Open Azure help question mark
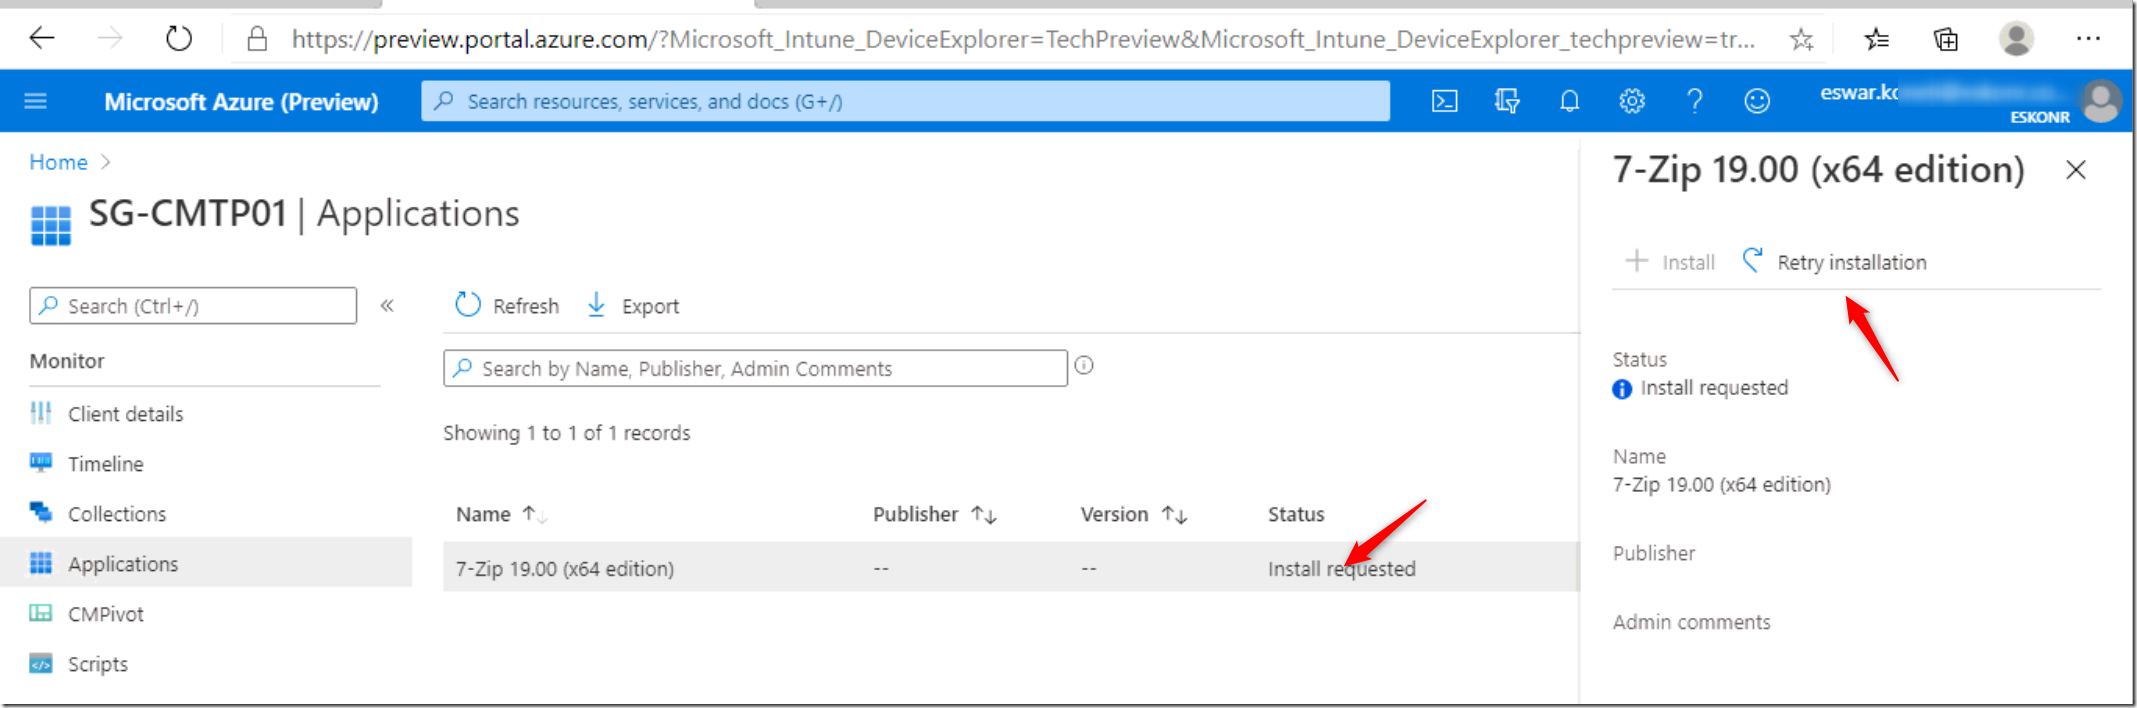The image size is (2137, 708). pos(1694,101)
